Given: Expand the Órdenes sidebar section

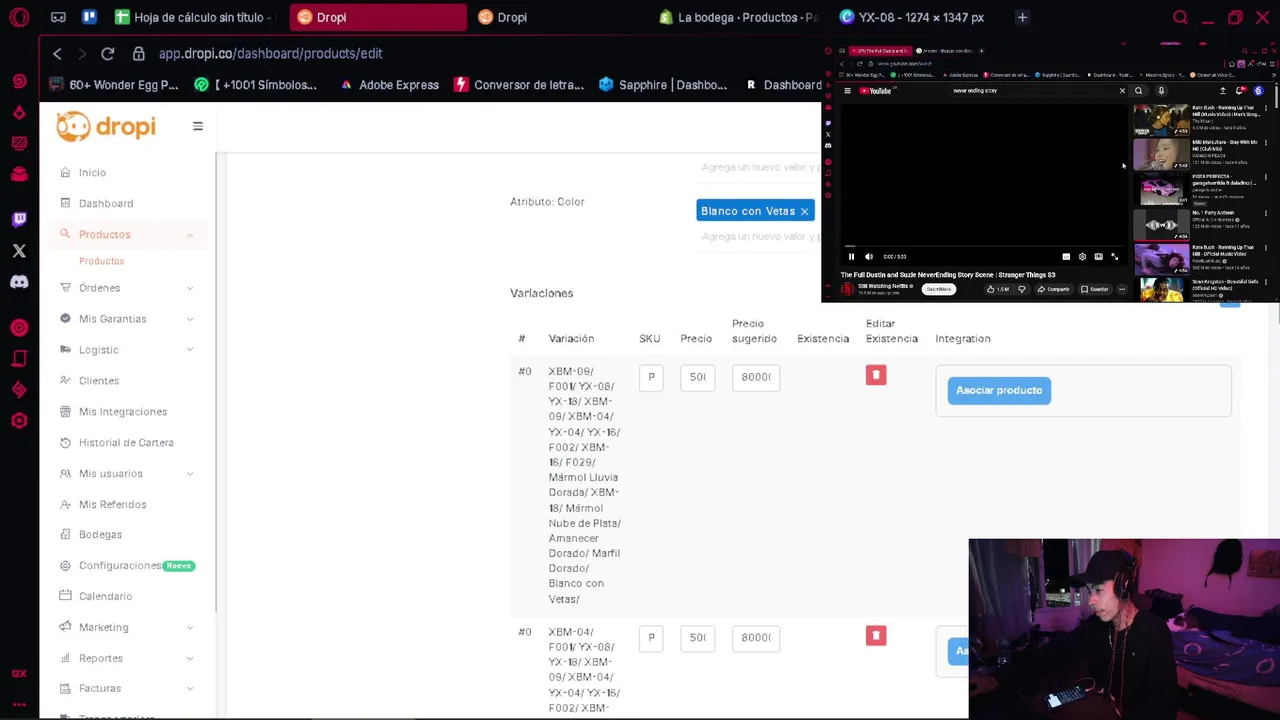Looking at the screenshot, I should click(x=190, y=288).
